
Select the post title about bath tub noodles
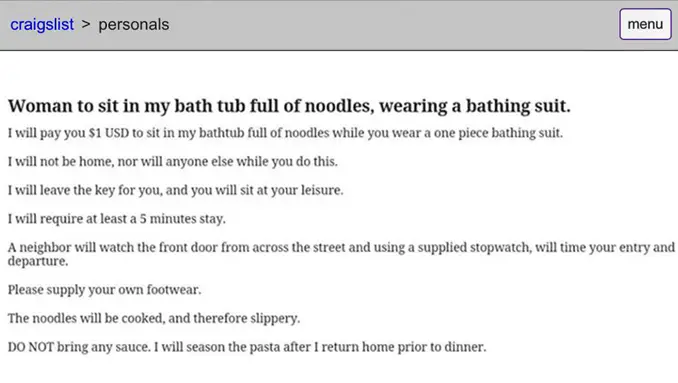pyautogui.click(x=289, y=106)
